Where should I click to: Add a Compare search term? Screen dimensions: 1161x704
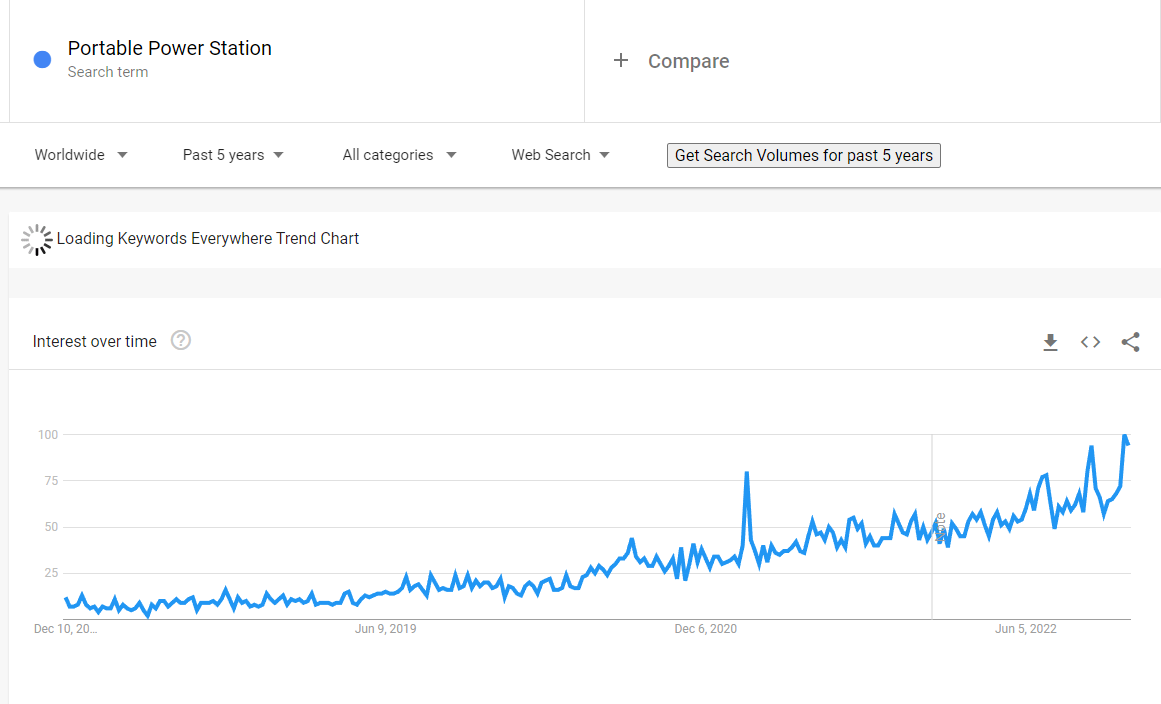pos(688,61)
